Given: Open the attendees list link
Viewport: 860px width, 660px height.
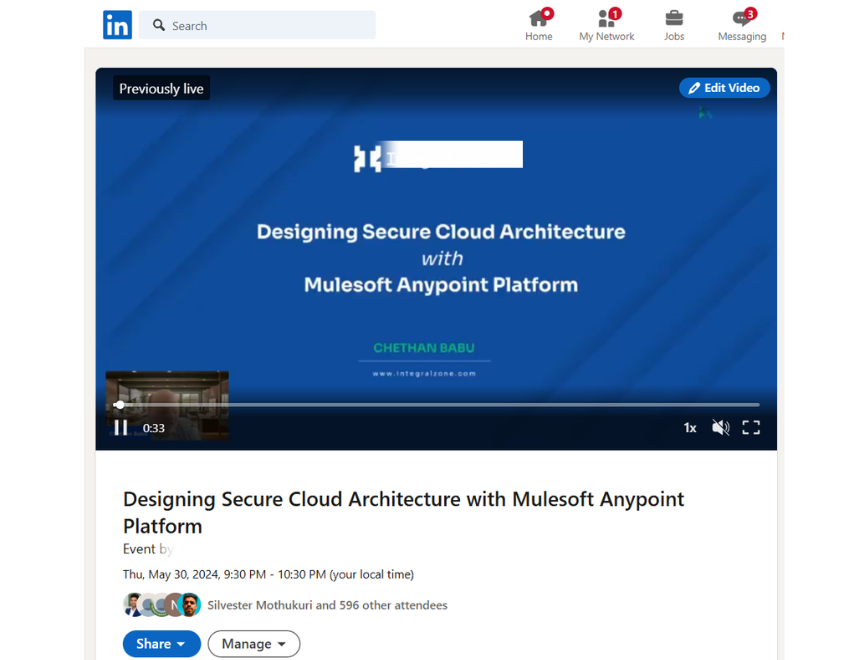Looking at the screenshot, I should (327, 605).
